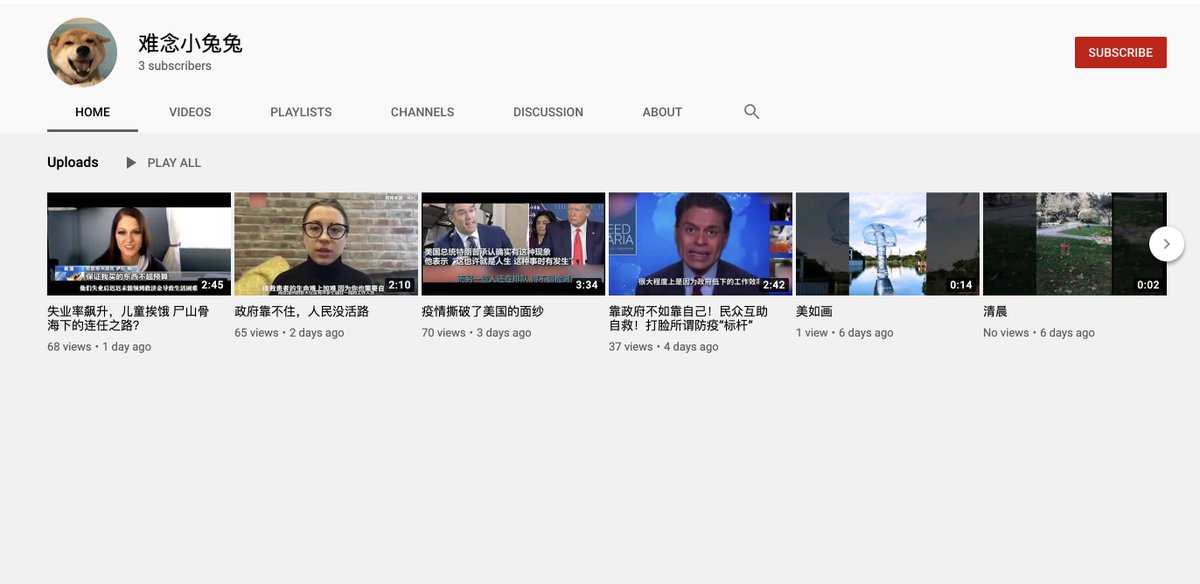The height and width of the screenshot is (584, 1200).
Task: Open video title 美如画
Action: tap(814, 311)
